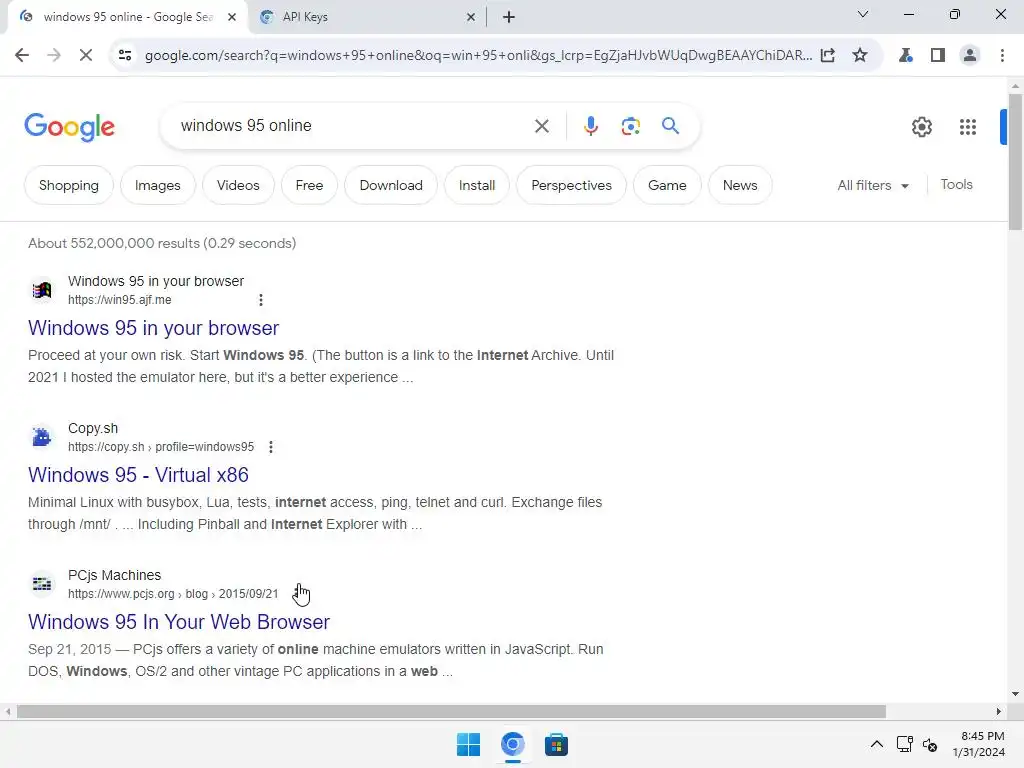Open options for win95.ajf.me result
Viewport: 1024px width, 768px height.
(261, 300)
